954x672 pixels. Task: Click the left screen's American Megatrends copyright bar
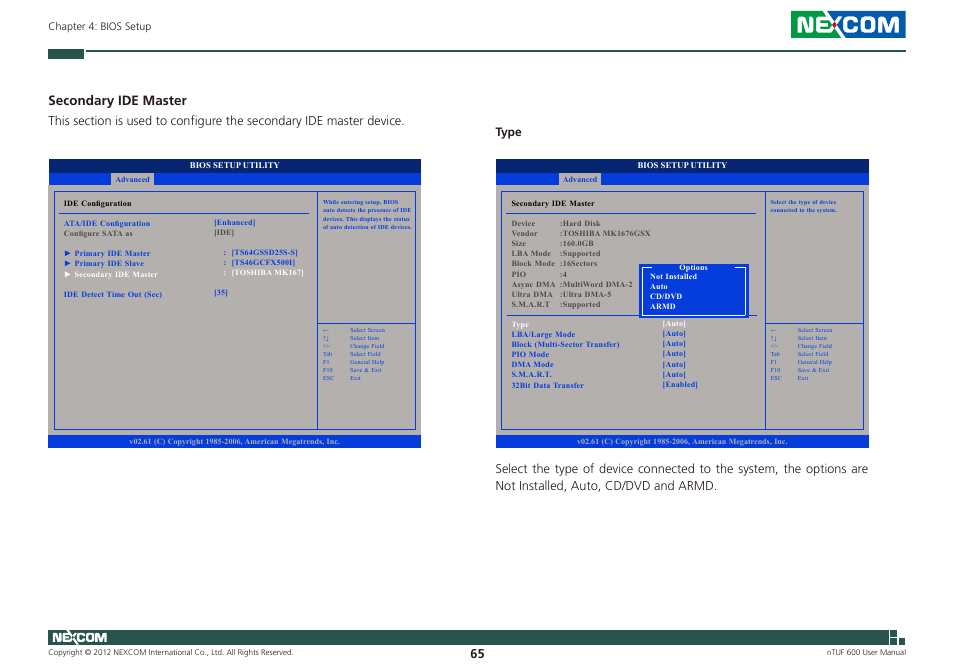point(234,442)
